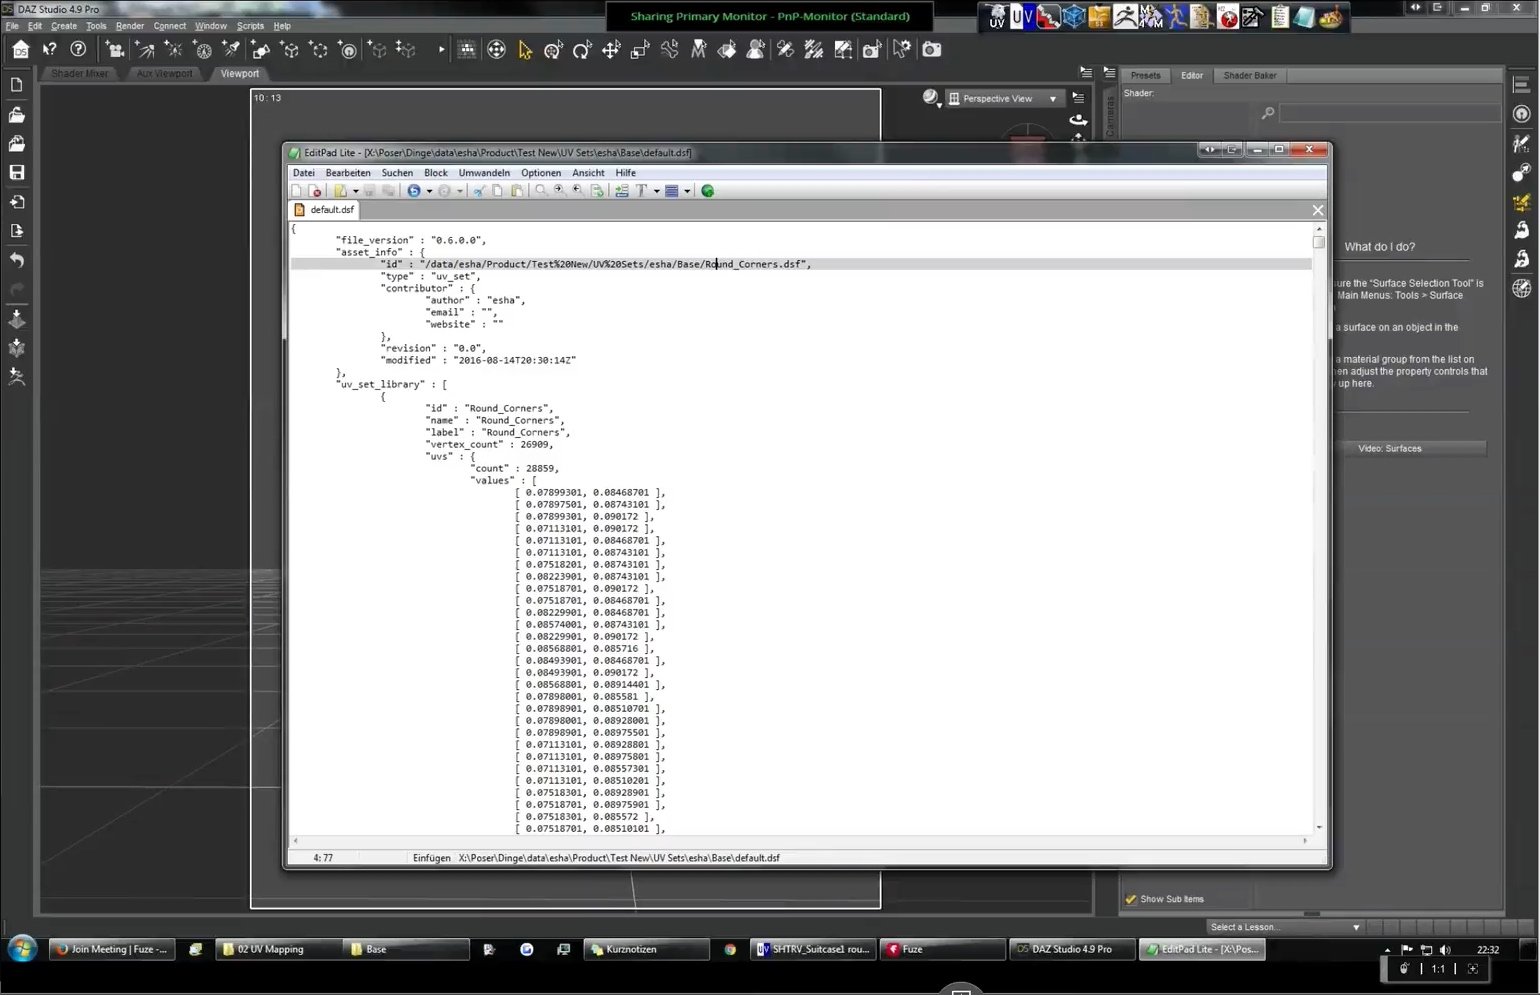The height and width of the screenshot is (995, 1540).
Task: Open the EditPad open-file dropdown arrow
Action: tap(355, 191)
